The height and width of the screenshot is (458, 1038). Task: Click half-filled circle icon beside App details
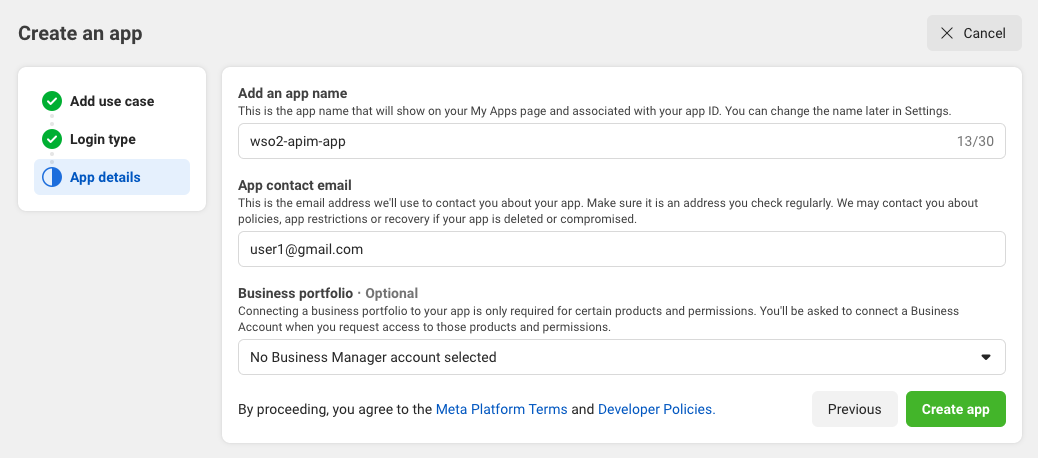point(52,177)
